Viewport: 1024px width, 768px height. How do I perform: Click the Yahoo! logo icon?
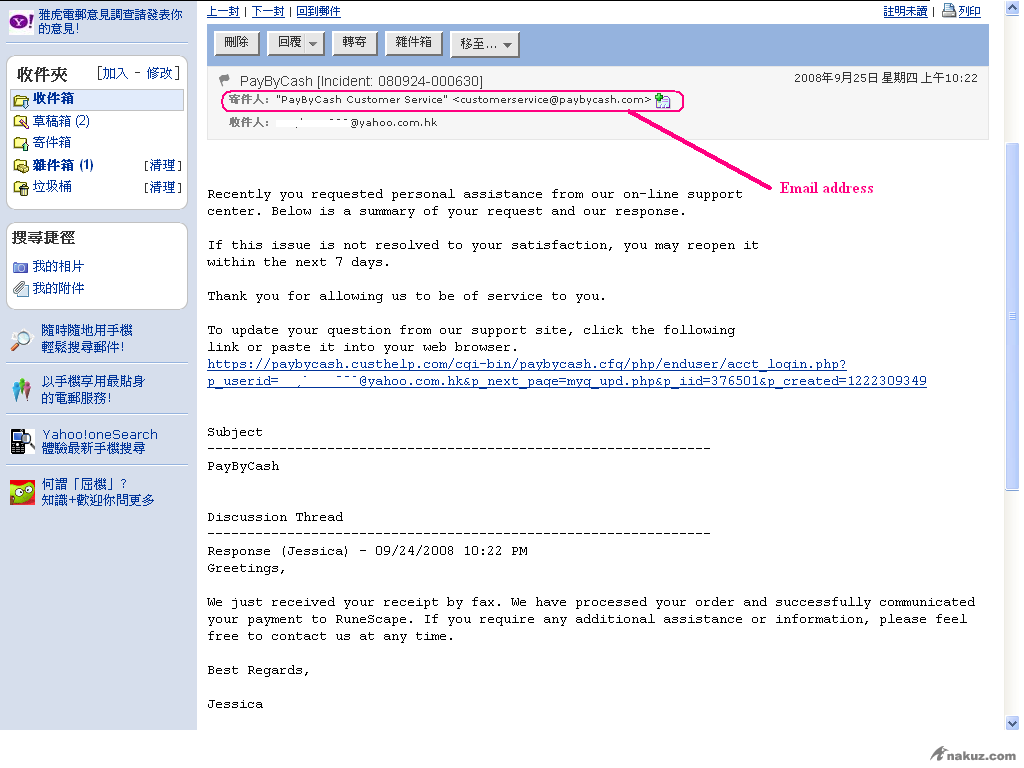tap(21, 22)
